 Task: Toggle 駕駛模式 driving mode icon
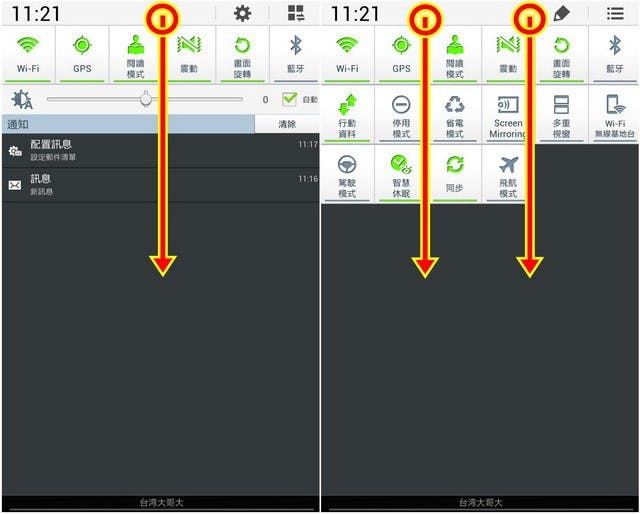click(347, 175)
